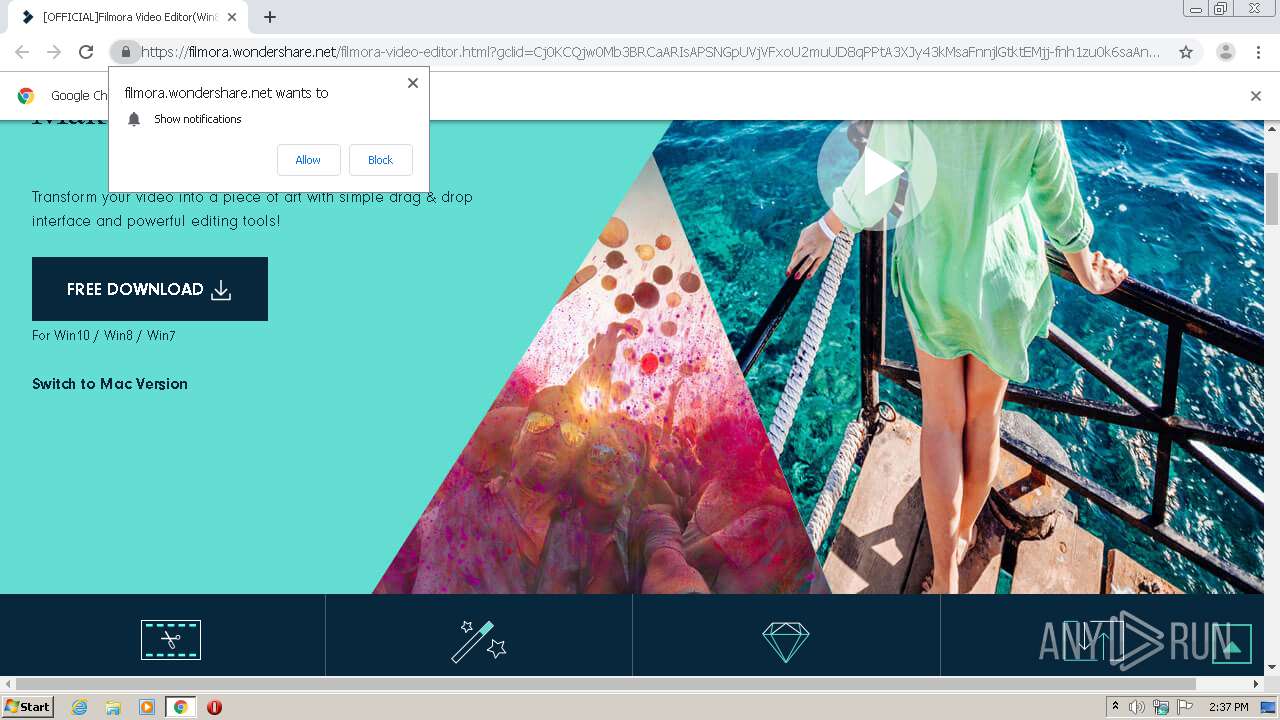
Task: Select the Filmora Video Editor tab
Action: coord(128,17)
